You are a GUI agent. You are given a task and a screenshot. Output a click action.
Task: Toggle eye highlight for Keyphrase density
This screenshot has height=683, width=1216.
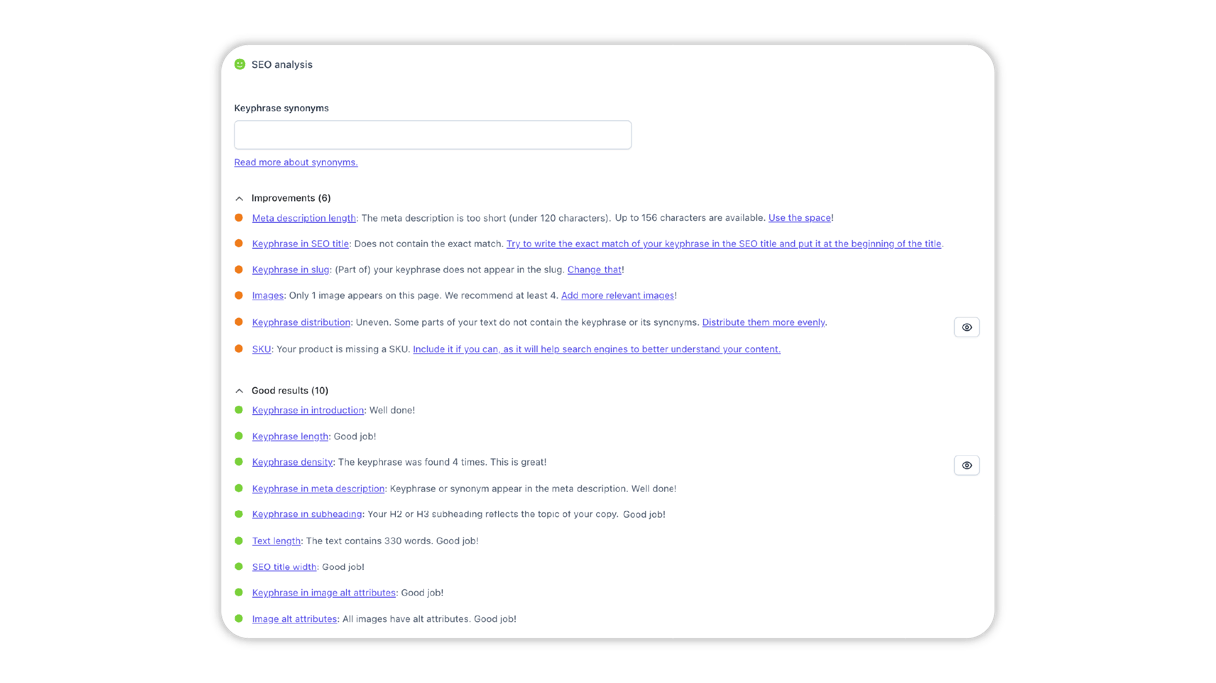click(x=966, y=465)
